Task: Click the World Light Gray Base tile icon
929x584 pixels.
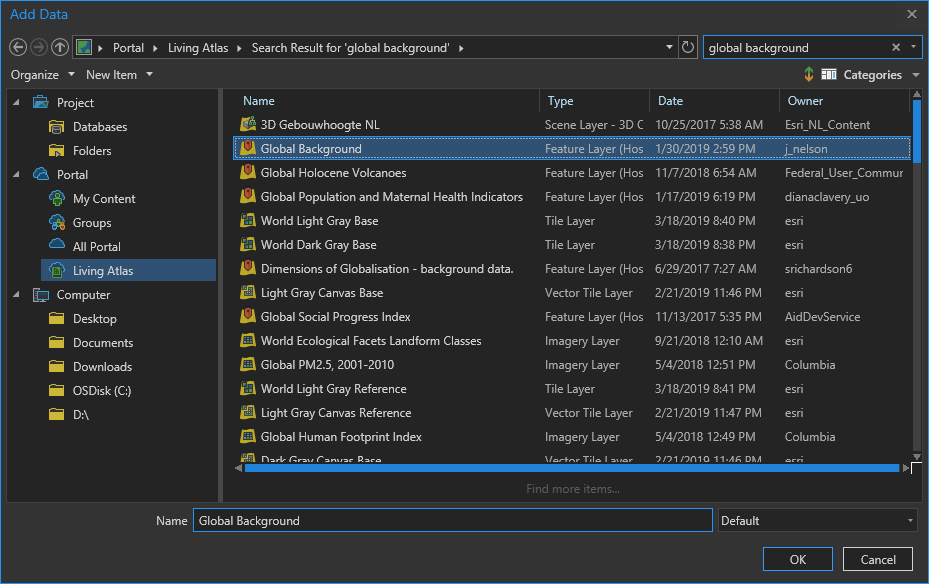Action: click(249, 221)
